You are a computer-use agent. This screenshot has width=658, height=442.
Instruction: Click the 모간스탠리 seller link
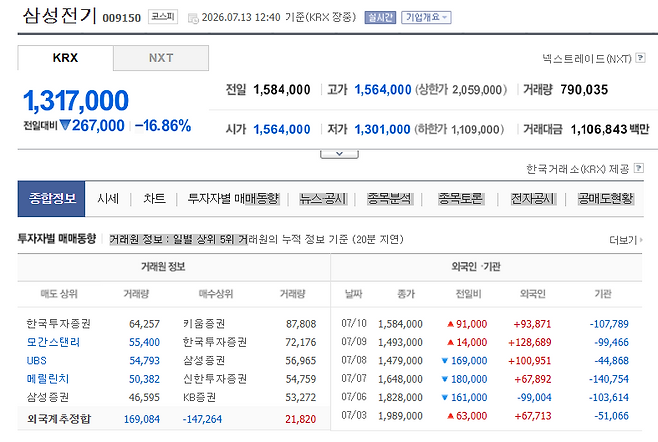coord(53,342)
